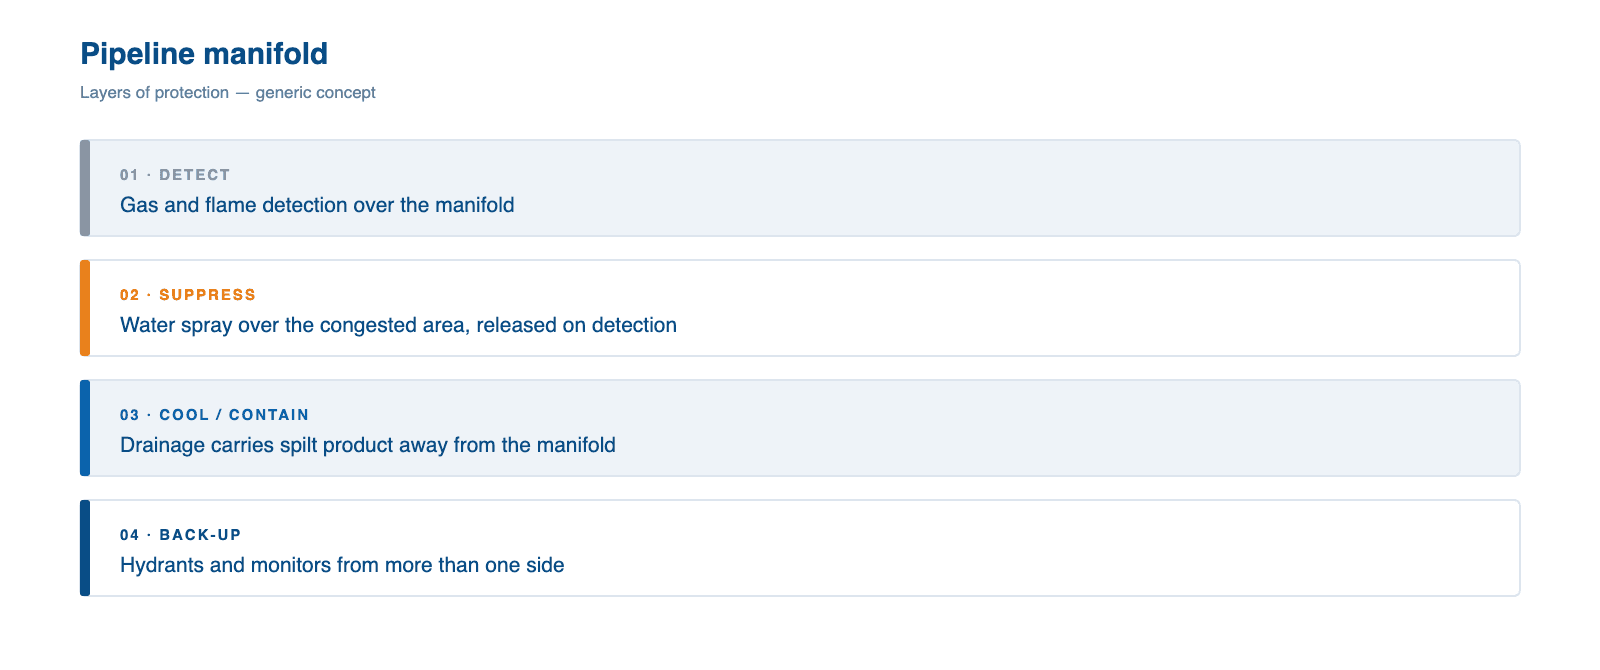1600x670 pixels.
Task: Click the dark navy bar on Back-up card
Action: pyautogui.click(x=85, y=548)
